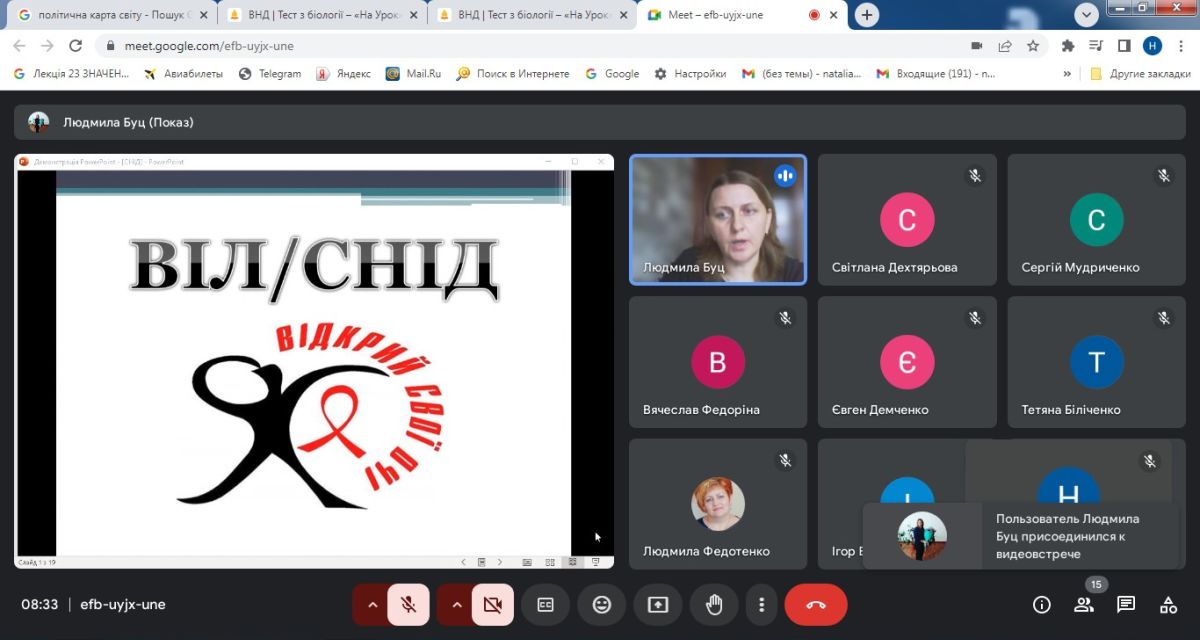Open the emoji reactions picker
Image resolution: width=1200 pixels, height=640 pixels.
point(601,605)
